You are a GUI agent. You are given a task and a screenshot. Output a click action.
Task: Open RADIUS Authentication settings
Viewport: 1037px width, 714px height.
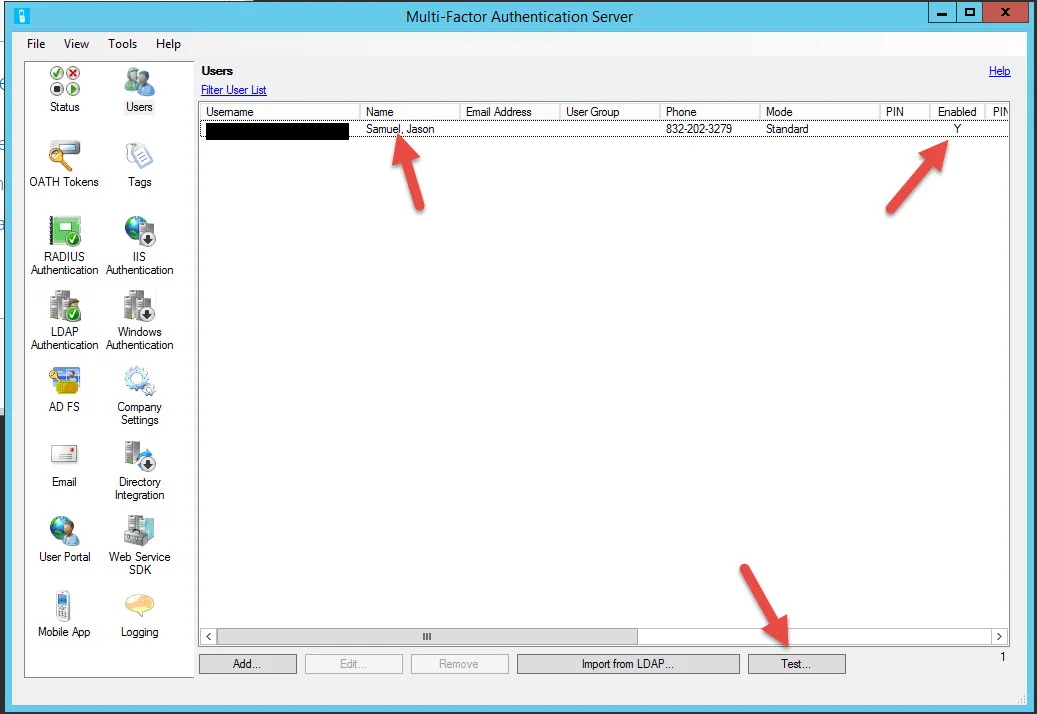pyautogui.click(x=64, y=245)
